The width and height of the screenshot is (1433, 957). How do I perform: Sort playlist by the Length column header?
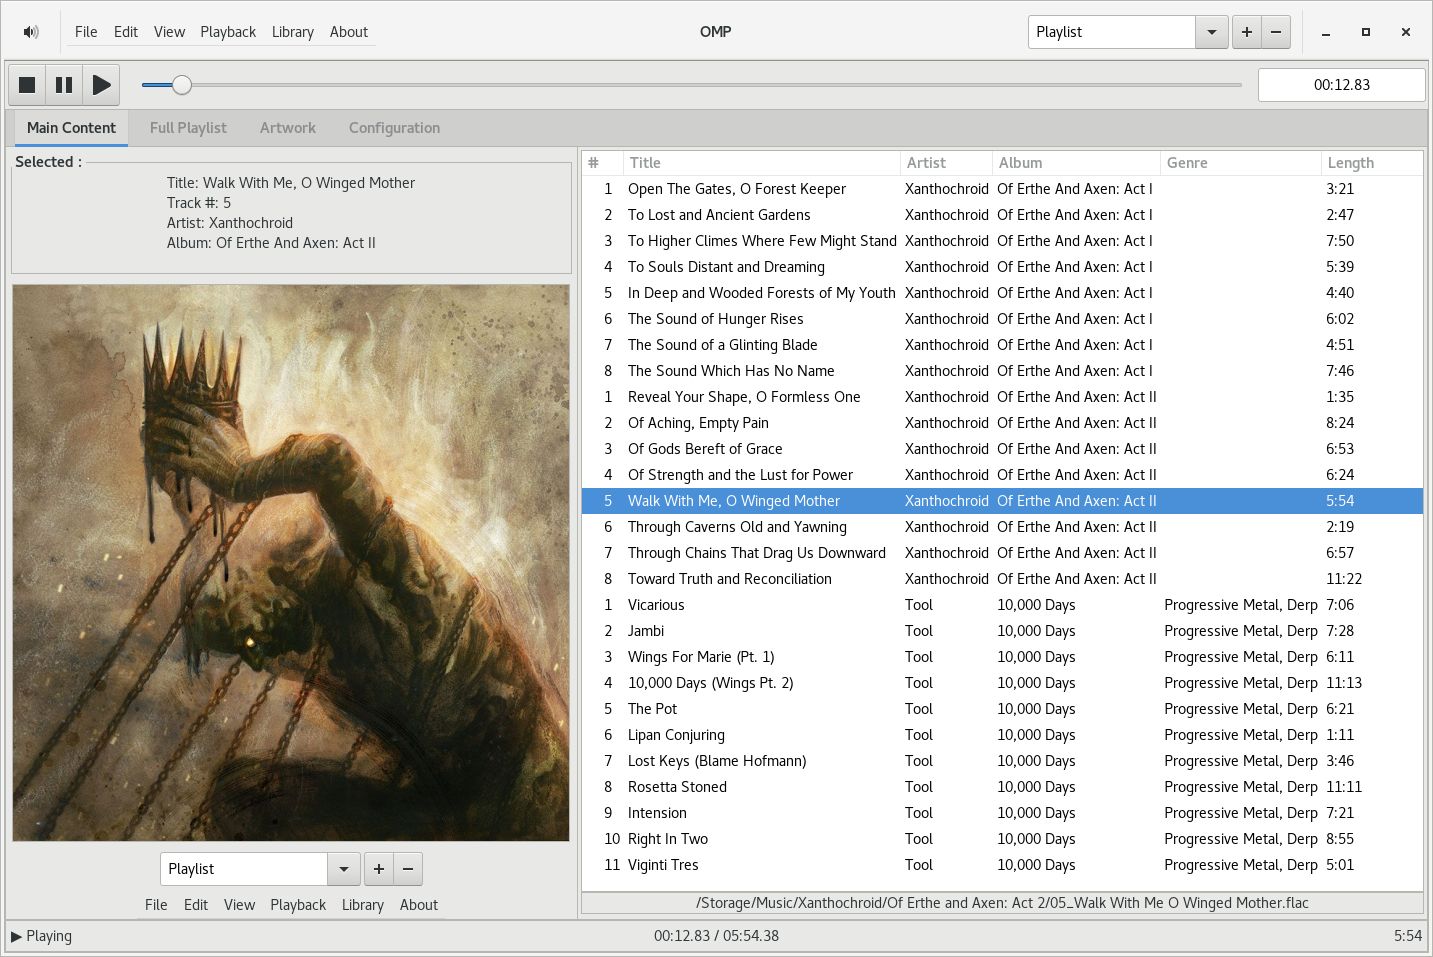click(1371, 163)
